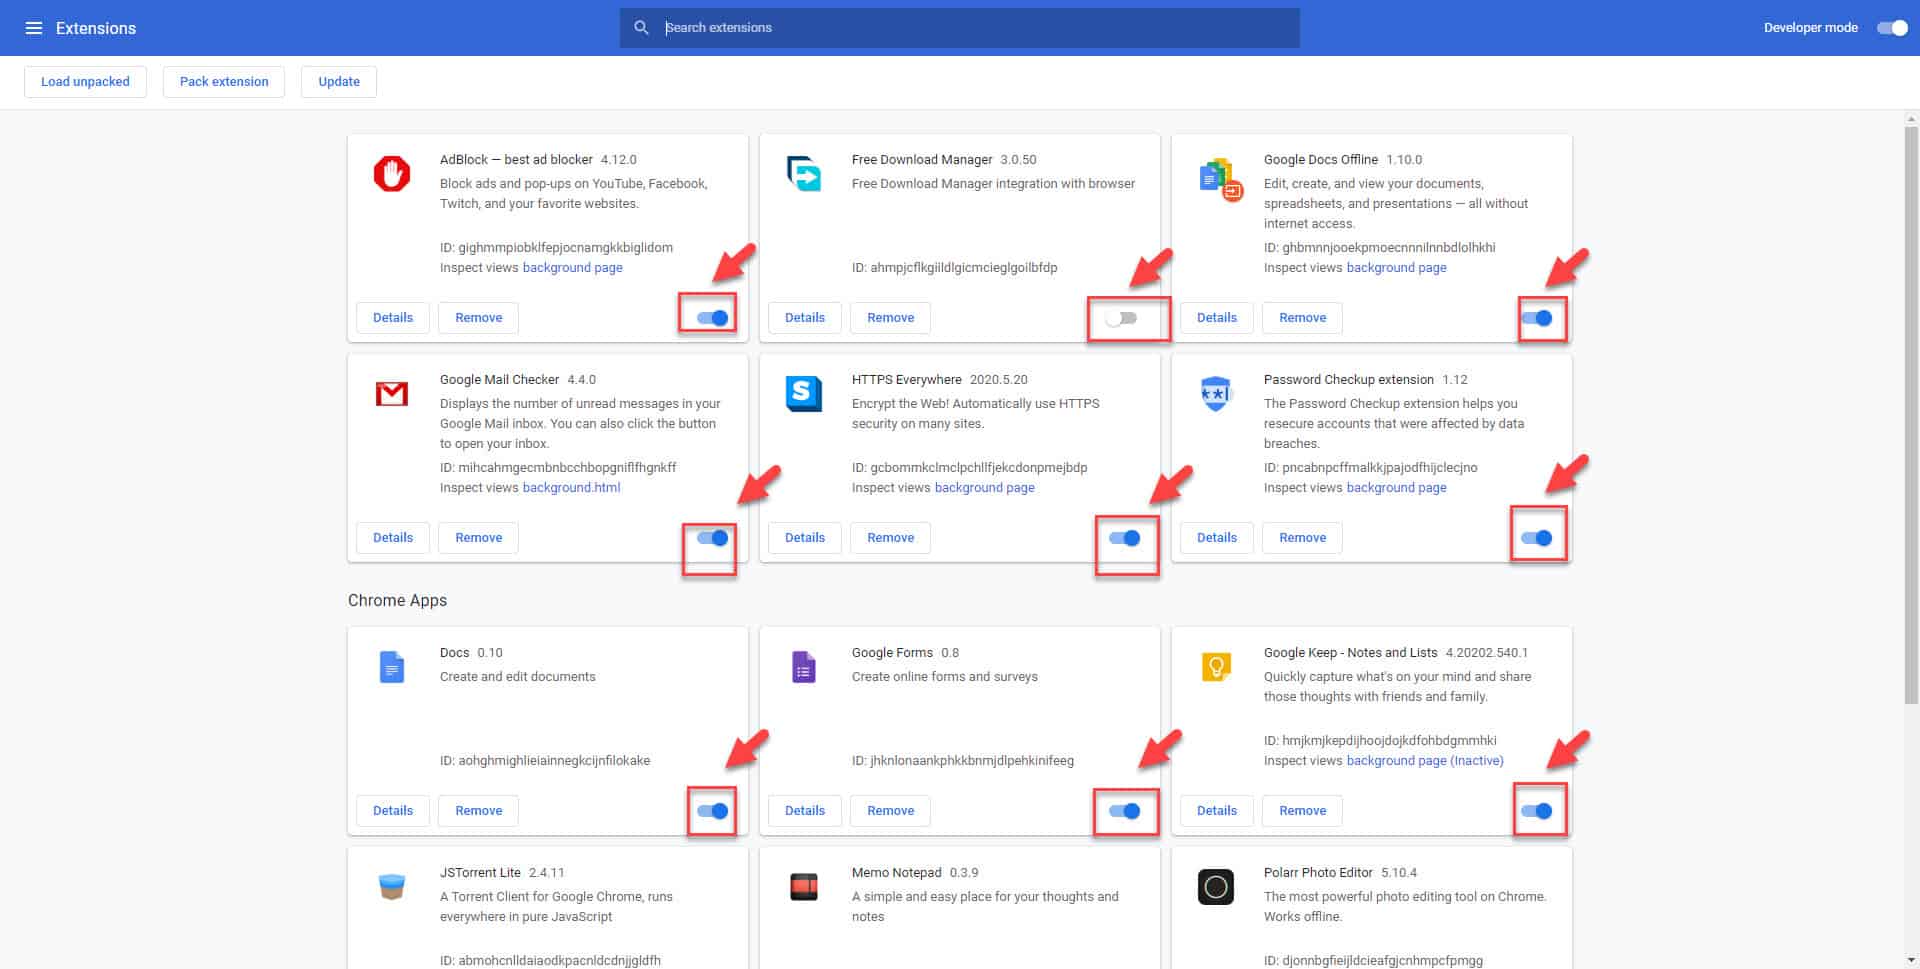Image resolution: width=1920 pixels, height=969 pixels.
Task: Click the page vertical scrollbar
Action: (x=1911, y=415)
